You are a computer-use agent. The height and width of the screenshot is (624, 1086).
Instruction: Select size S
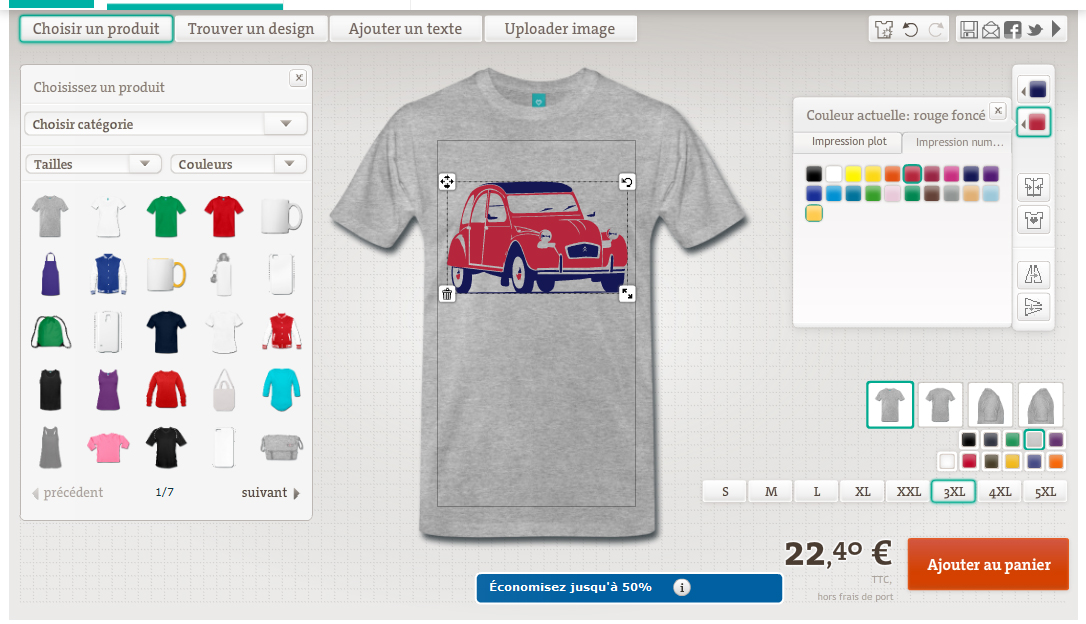click(x=724, y=492)
